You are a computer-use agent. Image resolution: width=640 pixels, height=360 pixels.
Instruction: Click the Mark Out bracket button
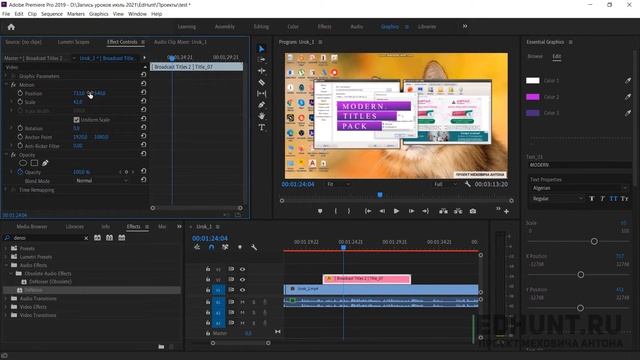(x=349, y=211)
